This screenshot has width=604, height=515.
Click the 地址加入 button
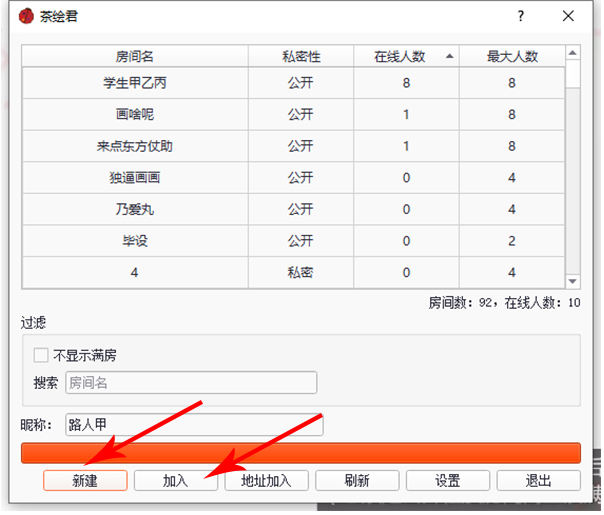[267, 480]
